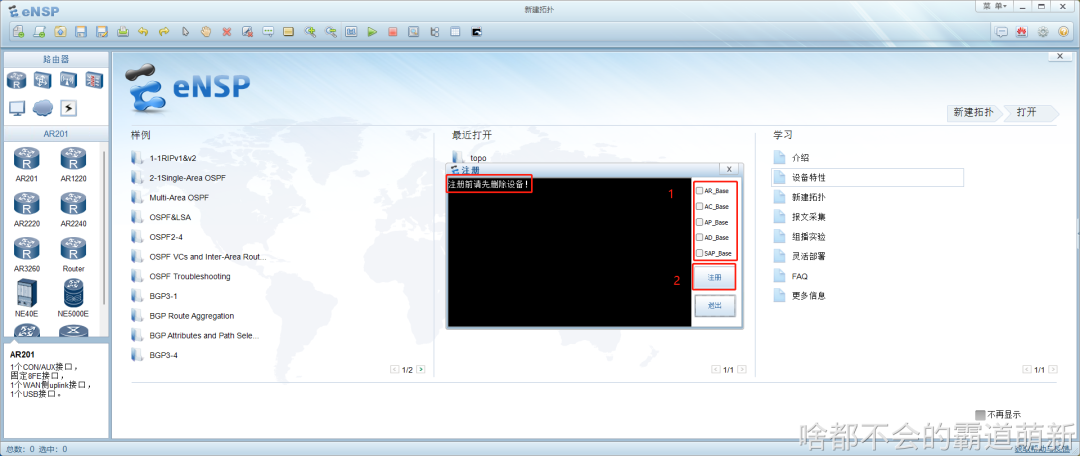Select the cloud device category icon

click(43, 108)
